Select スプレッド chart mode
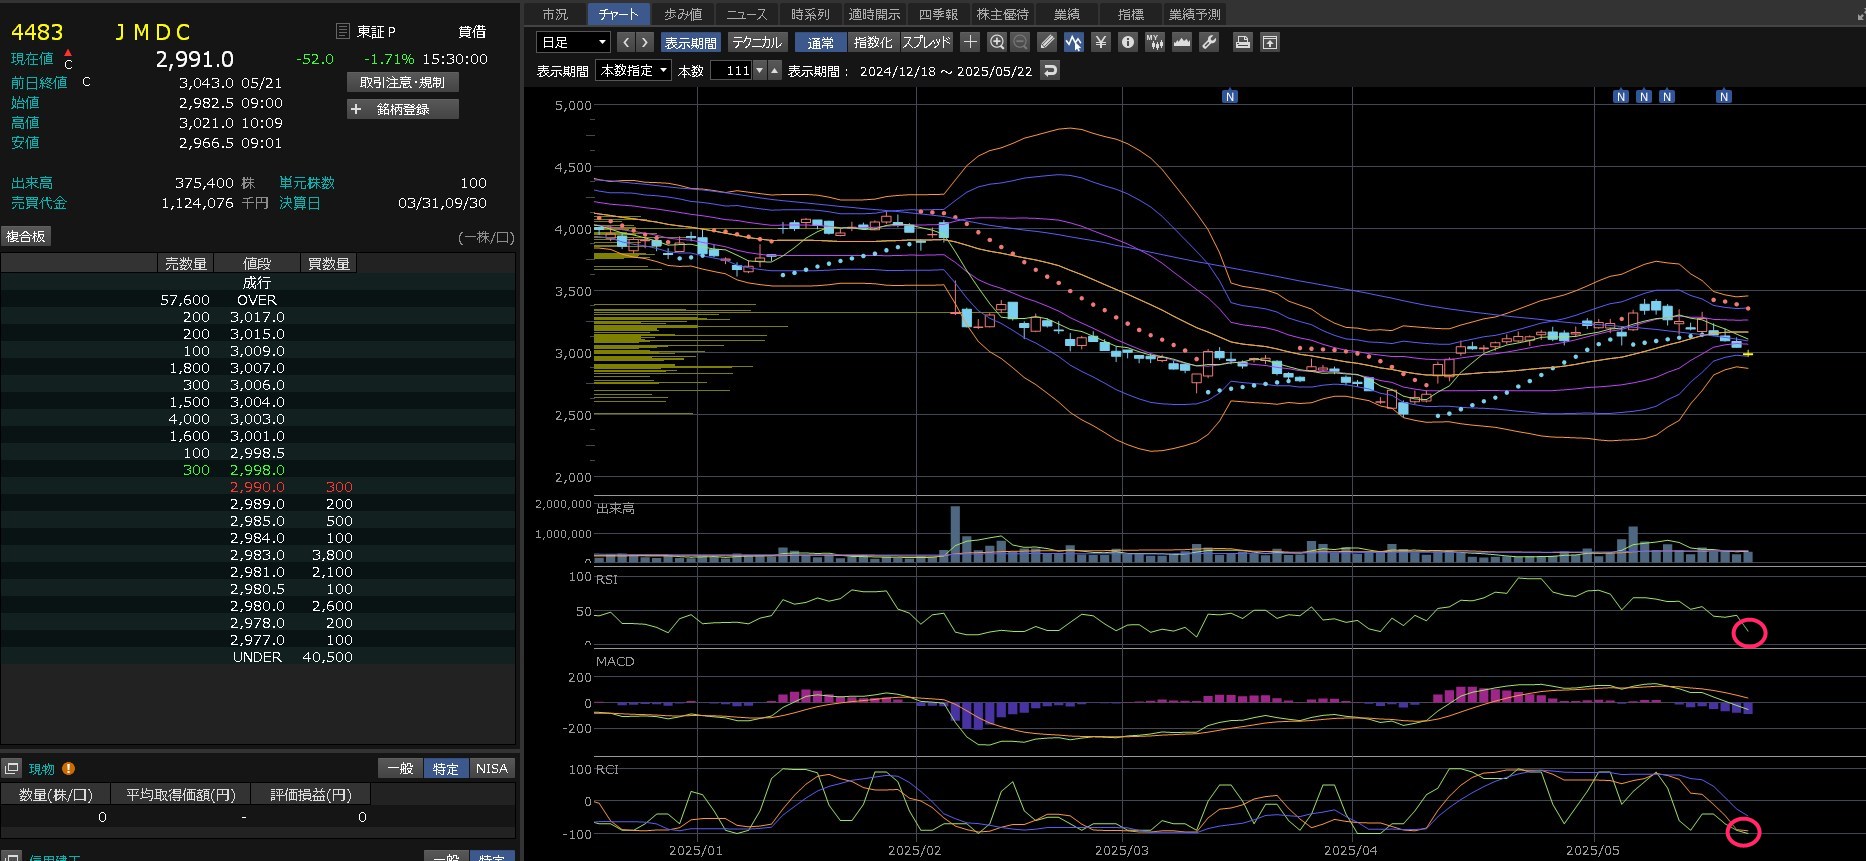Image resolution: width=1866 pixels, height=861 pixels. [927, 42]
